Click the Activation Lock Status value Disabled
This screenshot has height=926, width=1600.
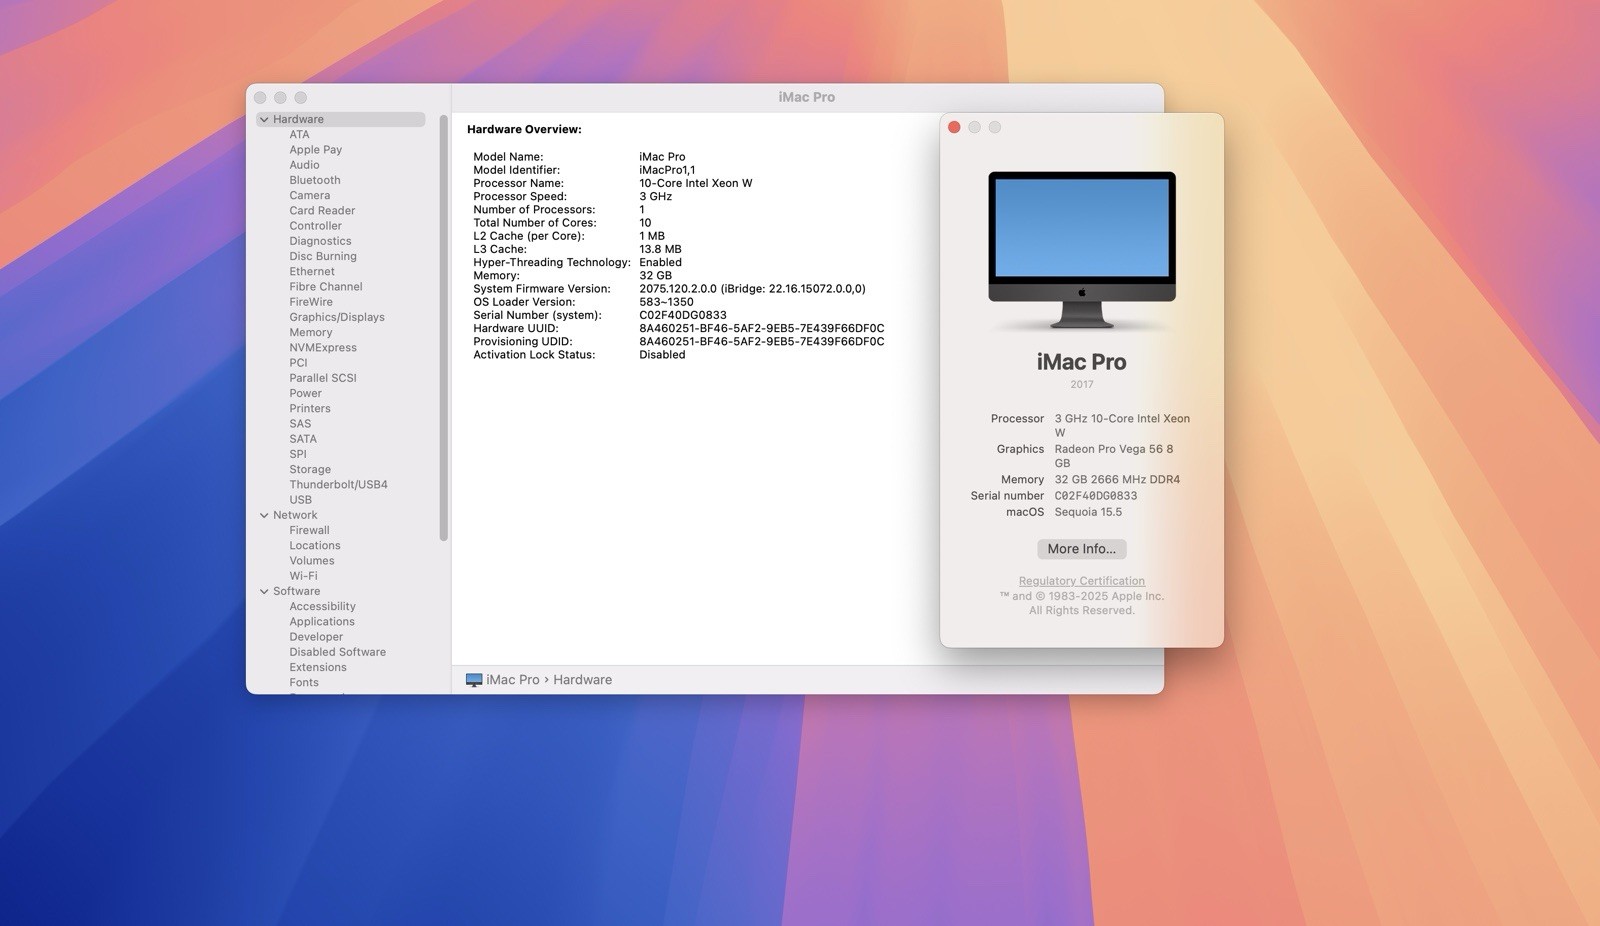pos(662,355)
